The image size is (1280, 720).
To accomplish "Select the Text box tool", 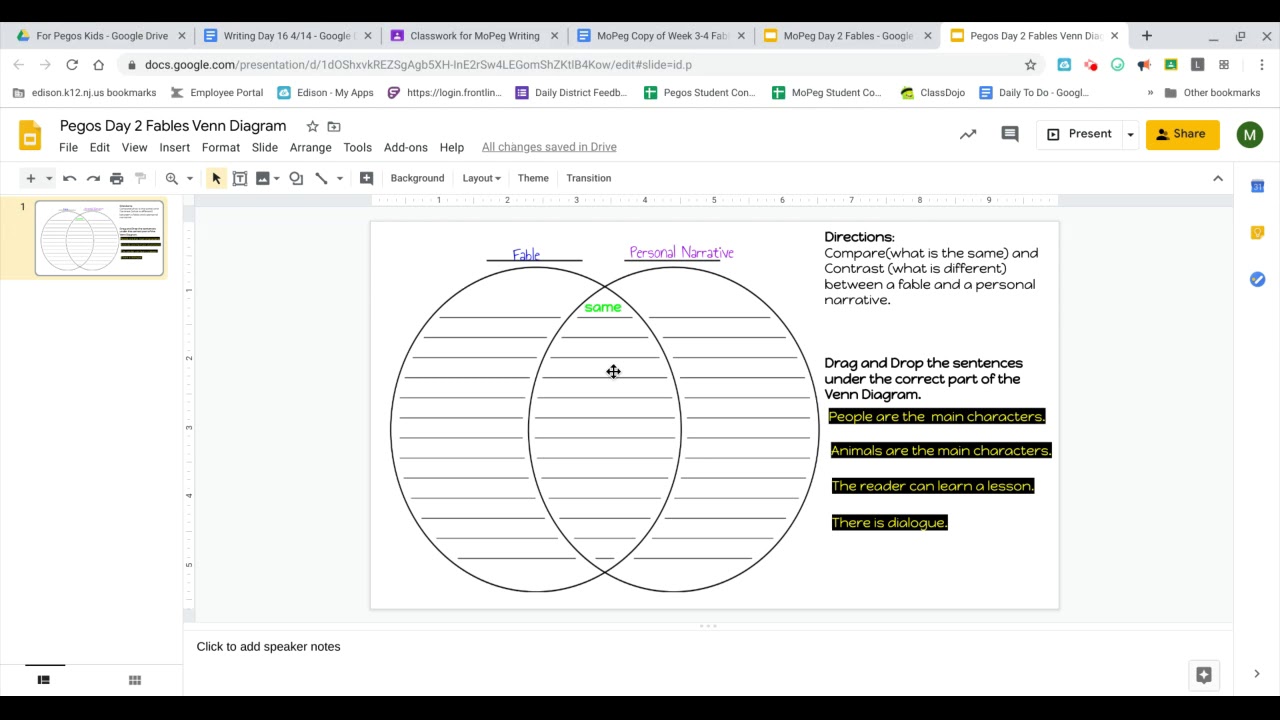I will (x=240, y=178).
